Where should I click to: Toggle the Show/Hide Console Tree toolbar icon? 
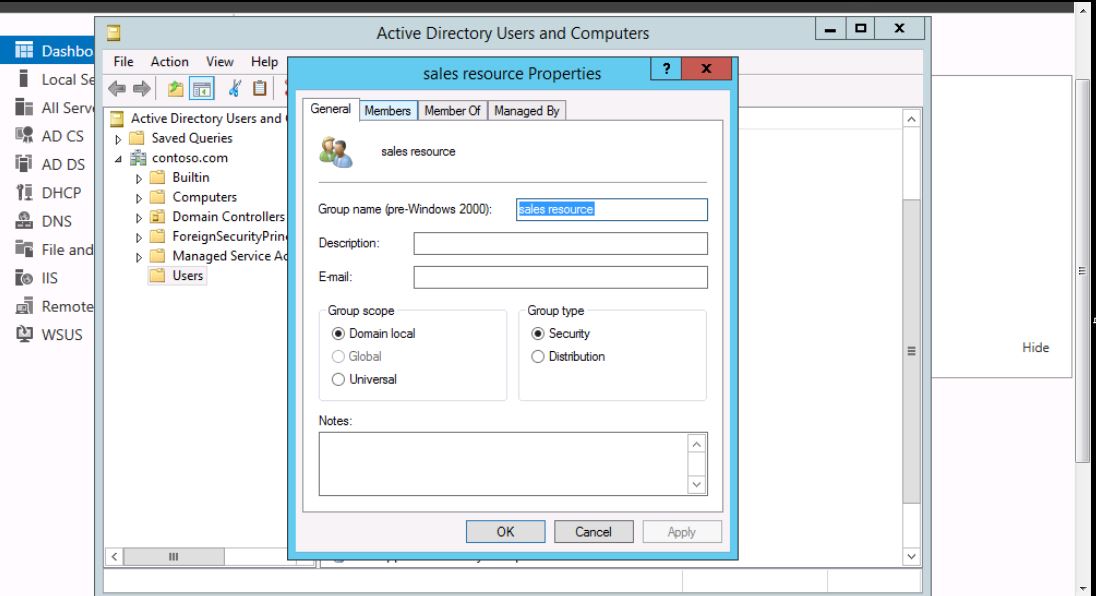tap(201, 89)
